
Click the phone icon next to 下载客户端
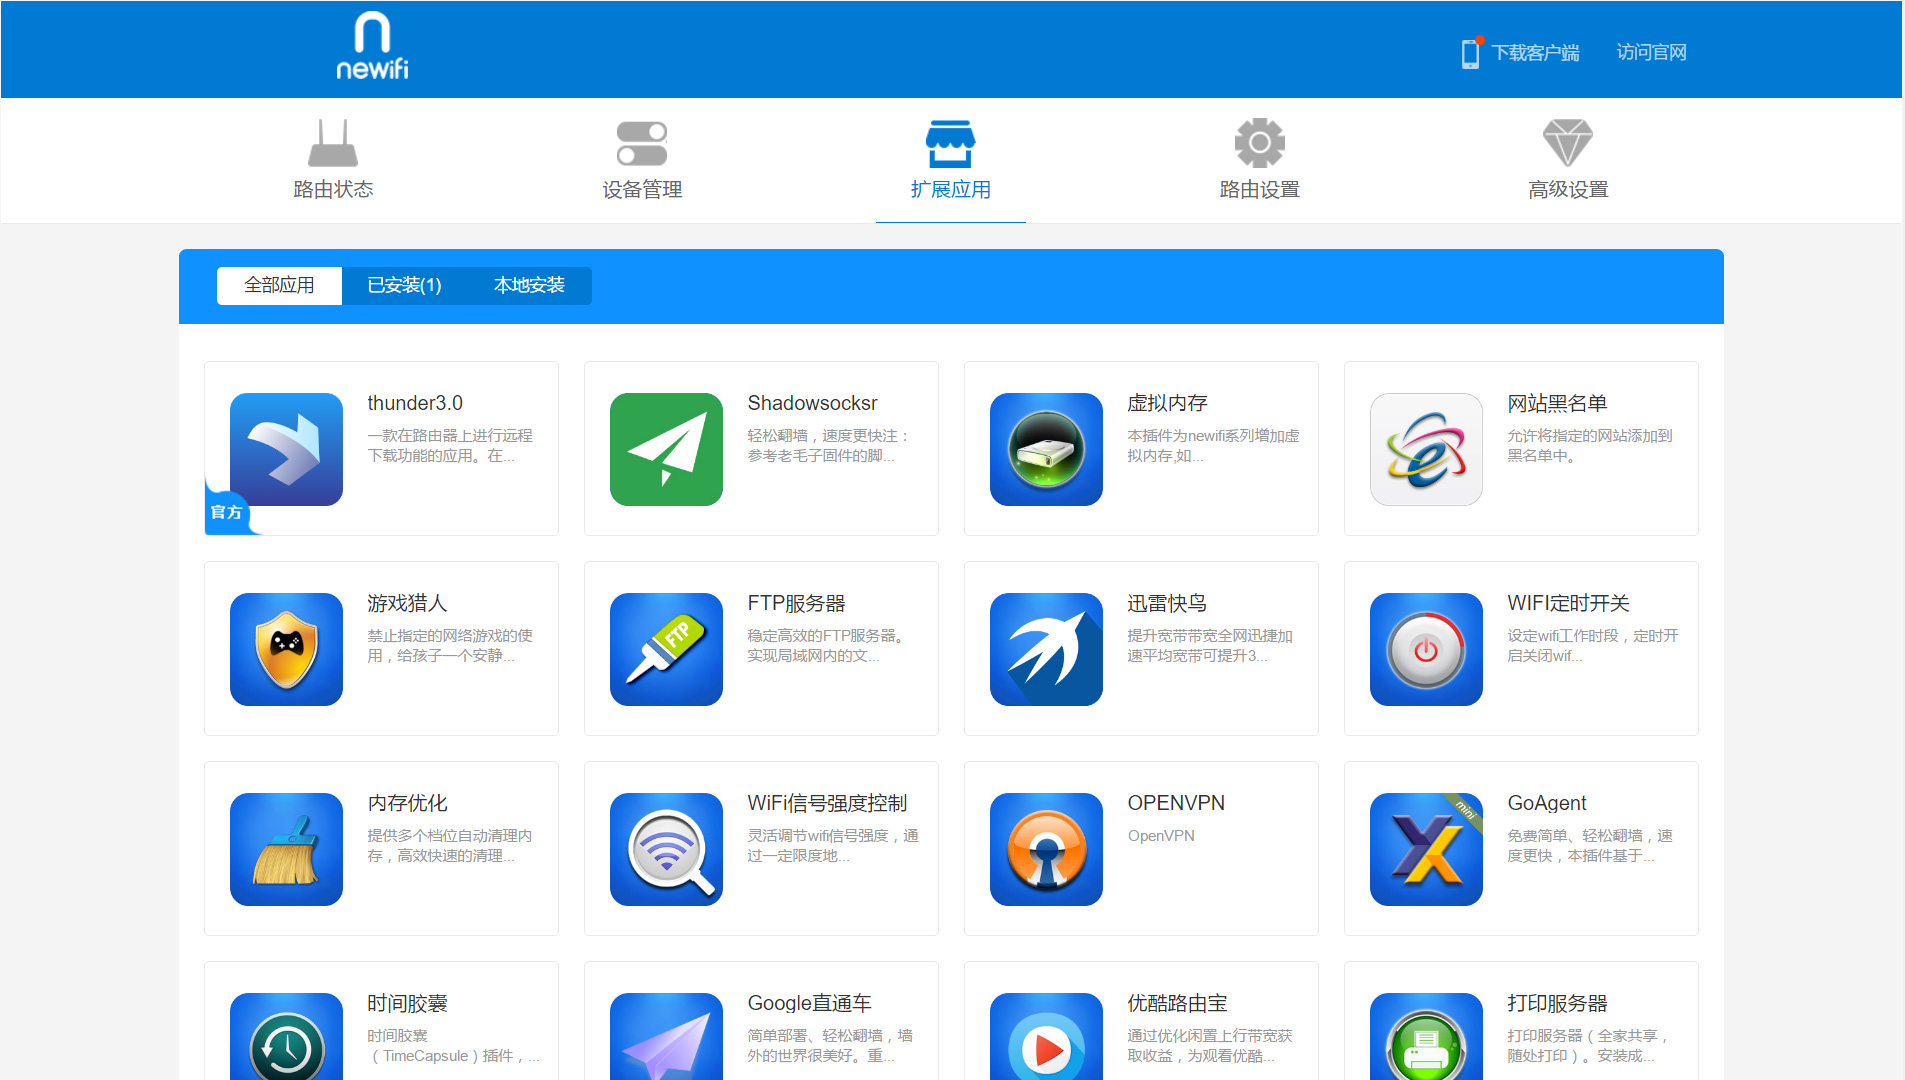click(x=1470, y=52)
